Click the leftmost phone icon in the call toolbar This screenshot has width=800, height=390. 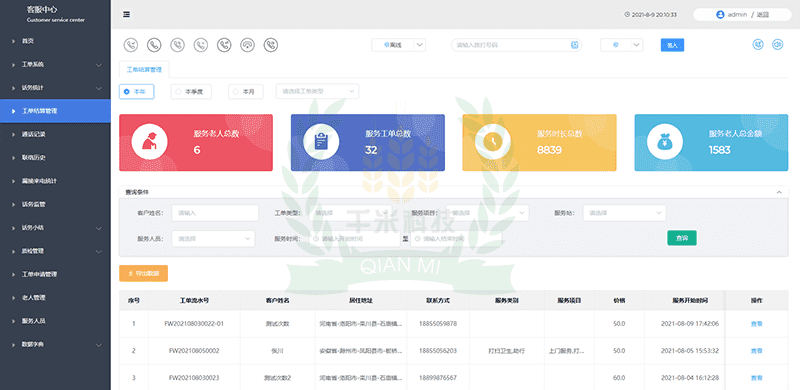[x=131, y=45]
